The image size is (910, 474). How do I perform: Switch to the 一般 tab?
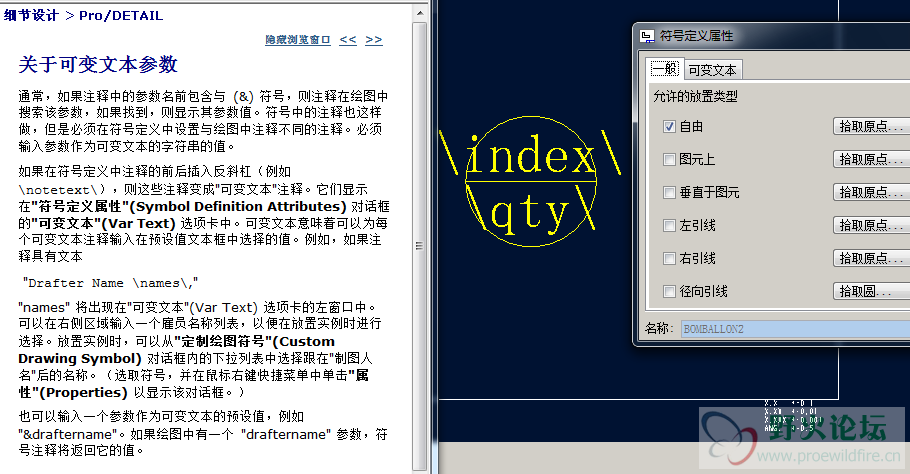pos(665,70)
